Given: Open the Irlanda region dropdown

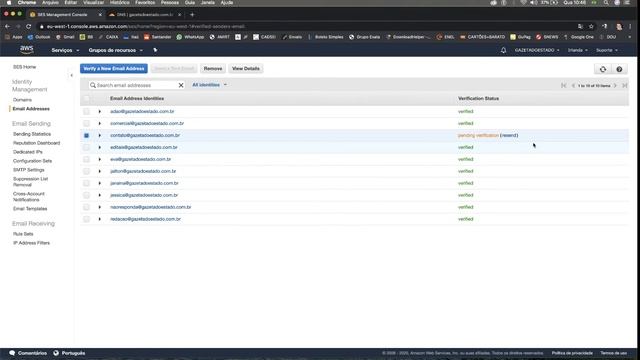Looking at the screenshot, I should point(578,50).
